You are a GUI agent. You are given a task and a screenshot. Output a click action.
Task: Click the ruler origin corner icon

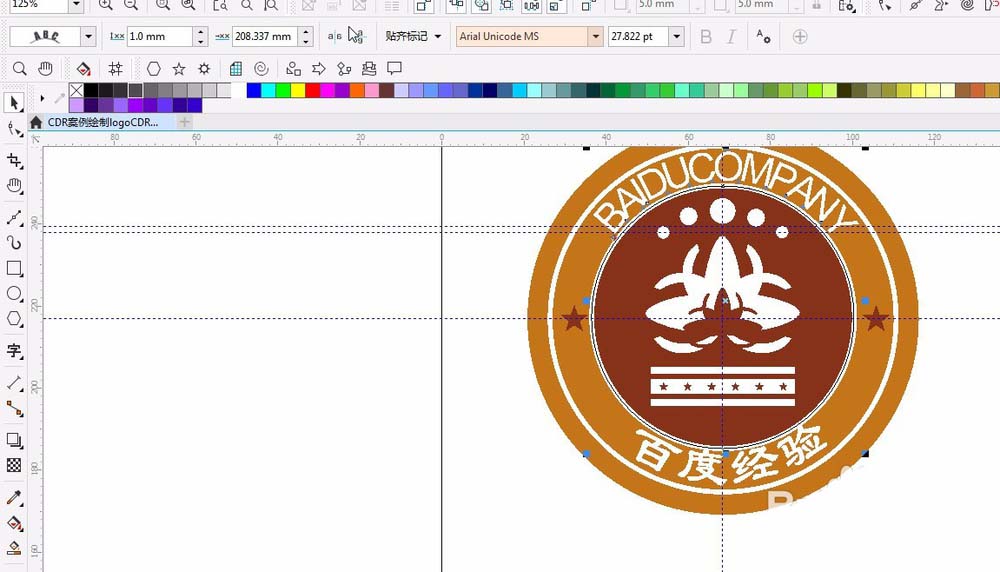coord(35,138)
